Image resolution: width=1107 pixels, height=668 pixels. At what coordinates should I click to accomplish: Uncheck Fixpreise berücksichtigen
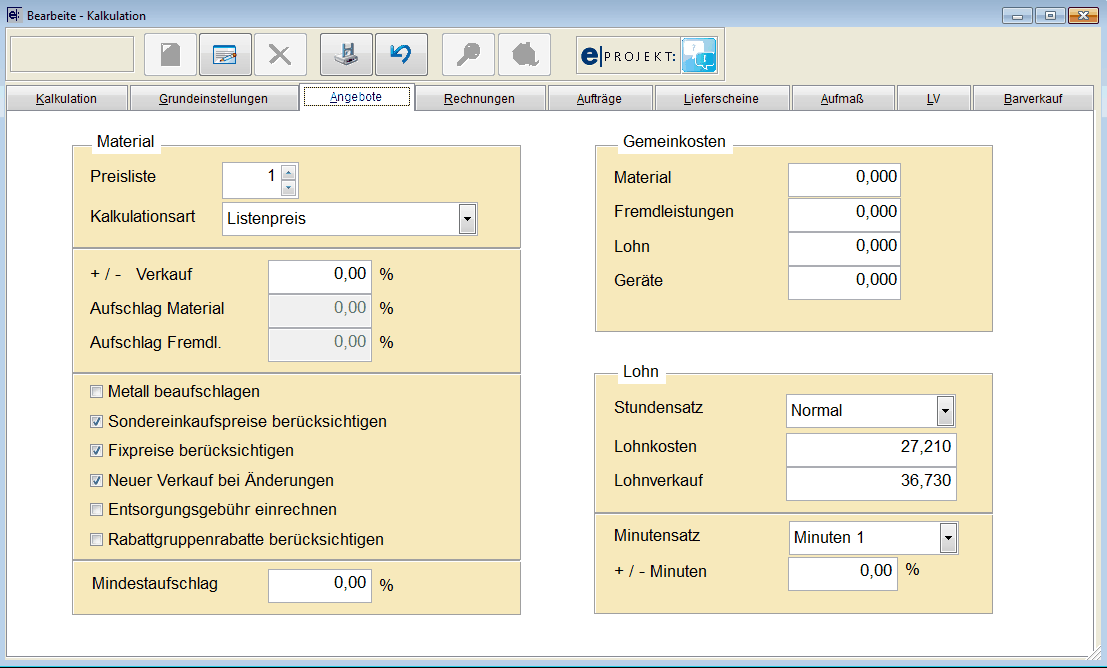point(97,451)
